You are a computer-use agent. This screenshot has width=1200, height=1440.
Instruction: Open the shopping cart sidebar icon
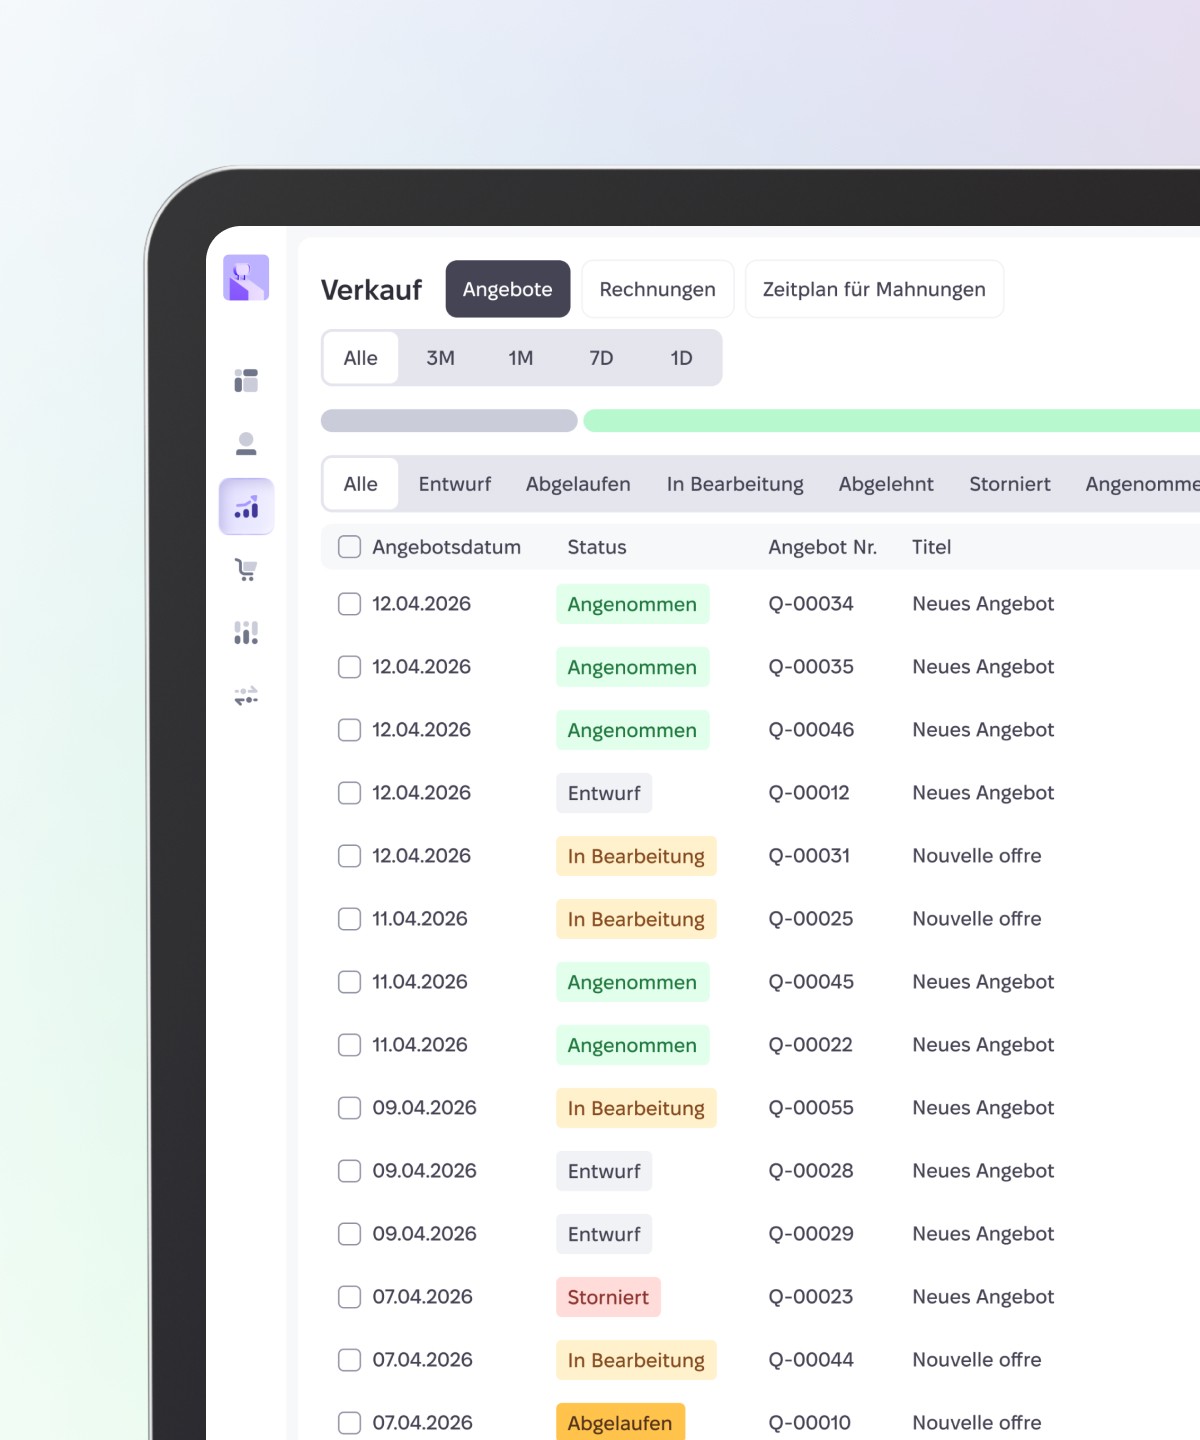(x=246, y=570)
